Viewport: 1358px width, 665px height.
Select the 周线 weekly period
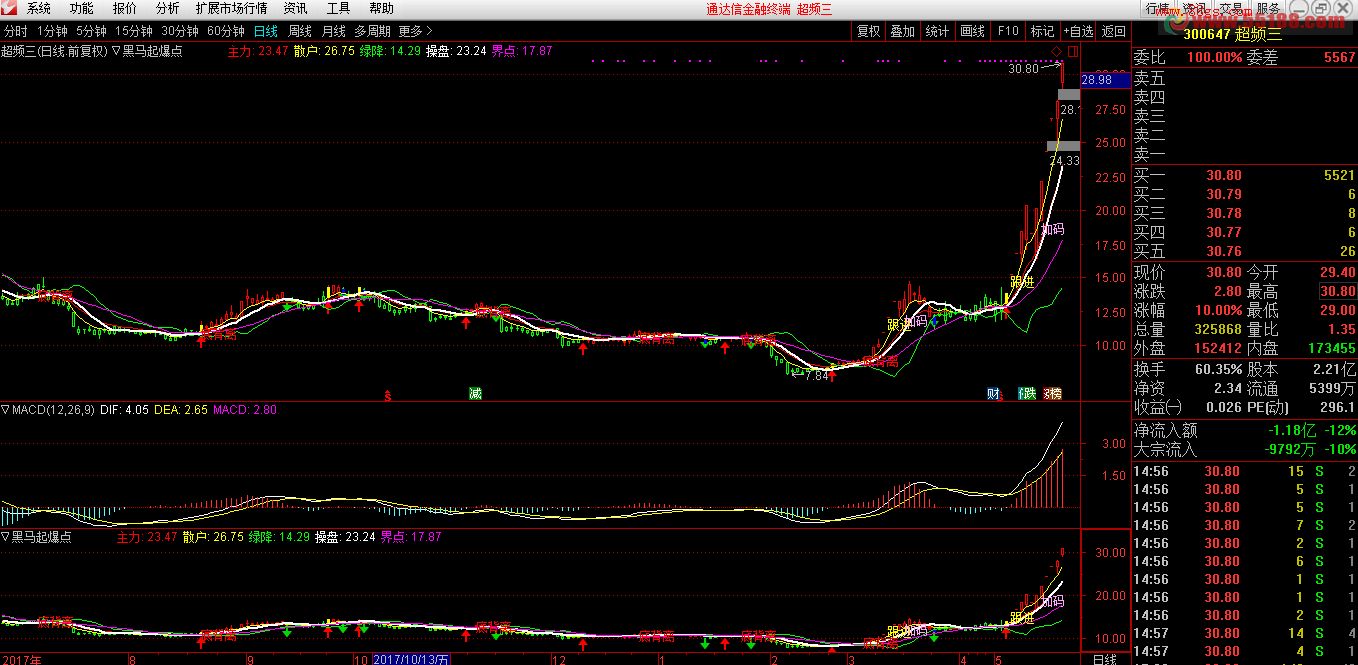300,31
